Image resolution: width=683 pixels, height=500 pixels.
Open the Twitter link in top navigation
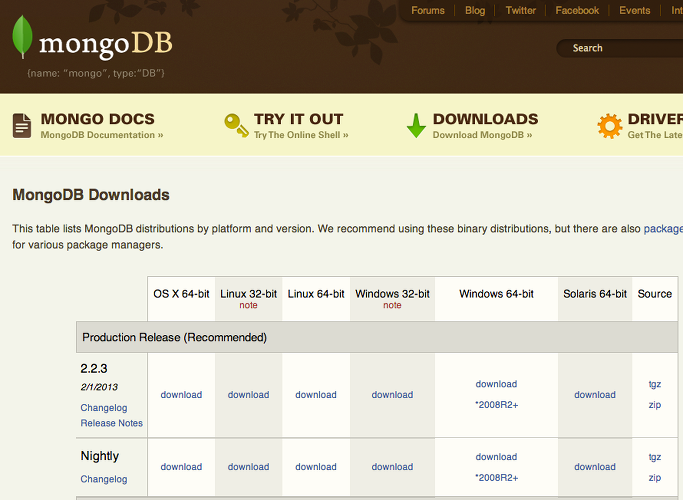[x=521, y=10]
